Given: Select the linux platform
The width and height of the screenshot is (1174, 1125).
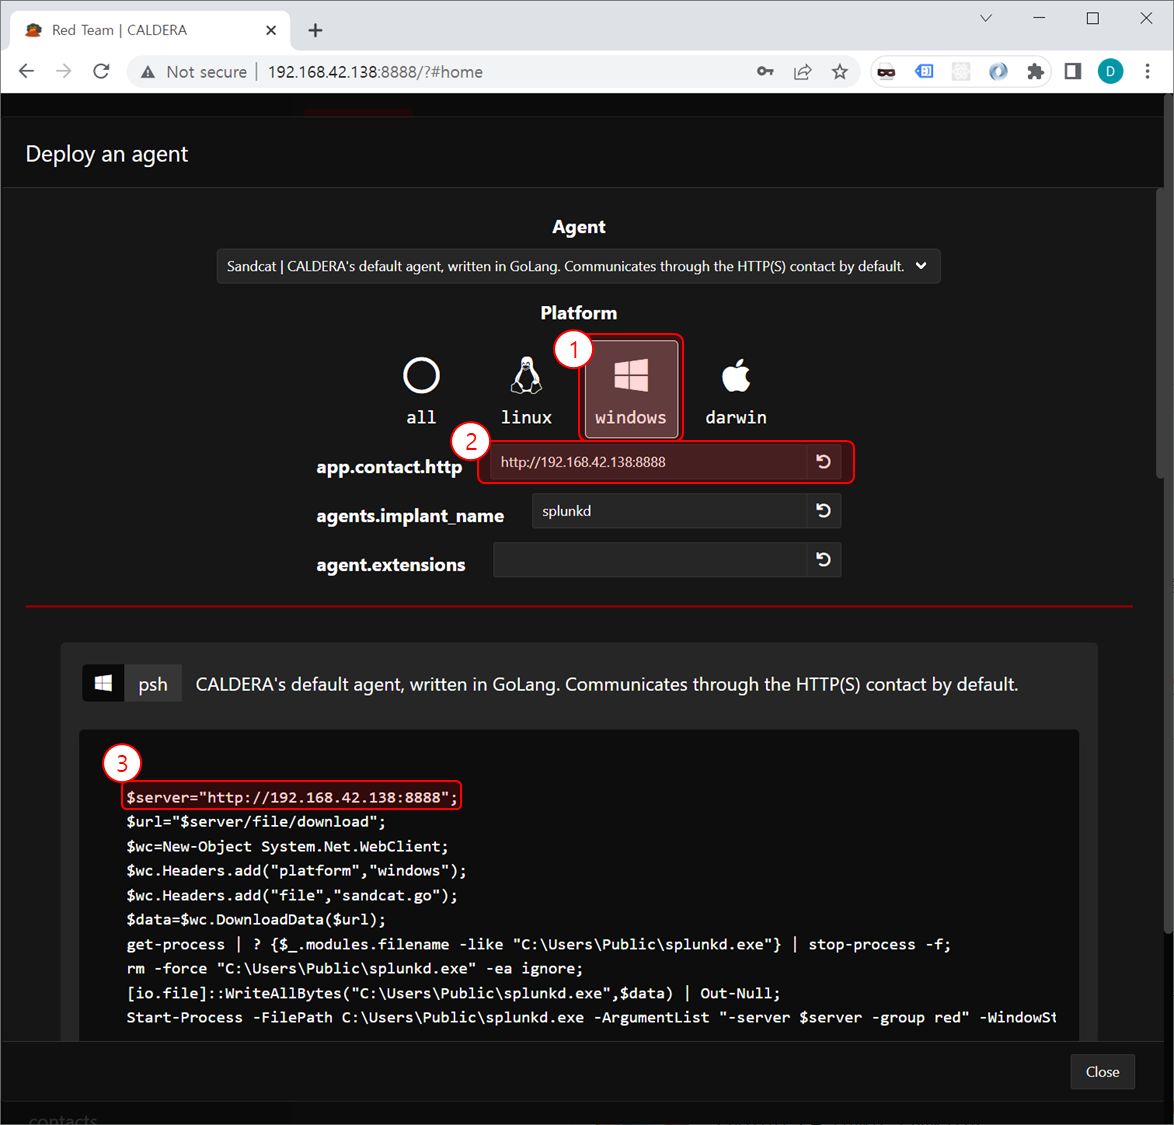Looking at the screenshot, I should (x=526, y=391).
